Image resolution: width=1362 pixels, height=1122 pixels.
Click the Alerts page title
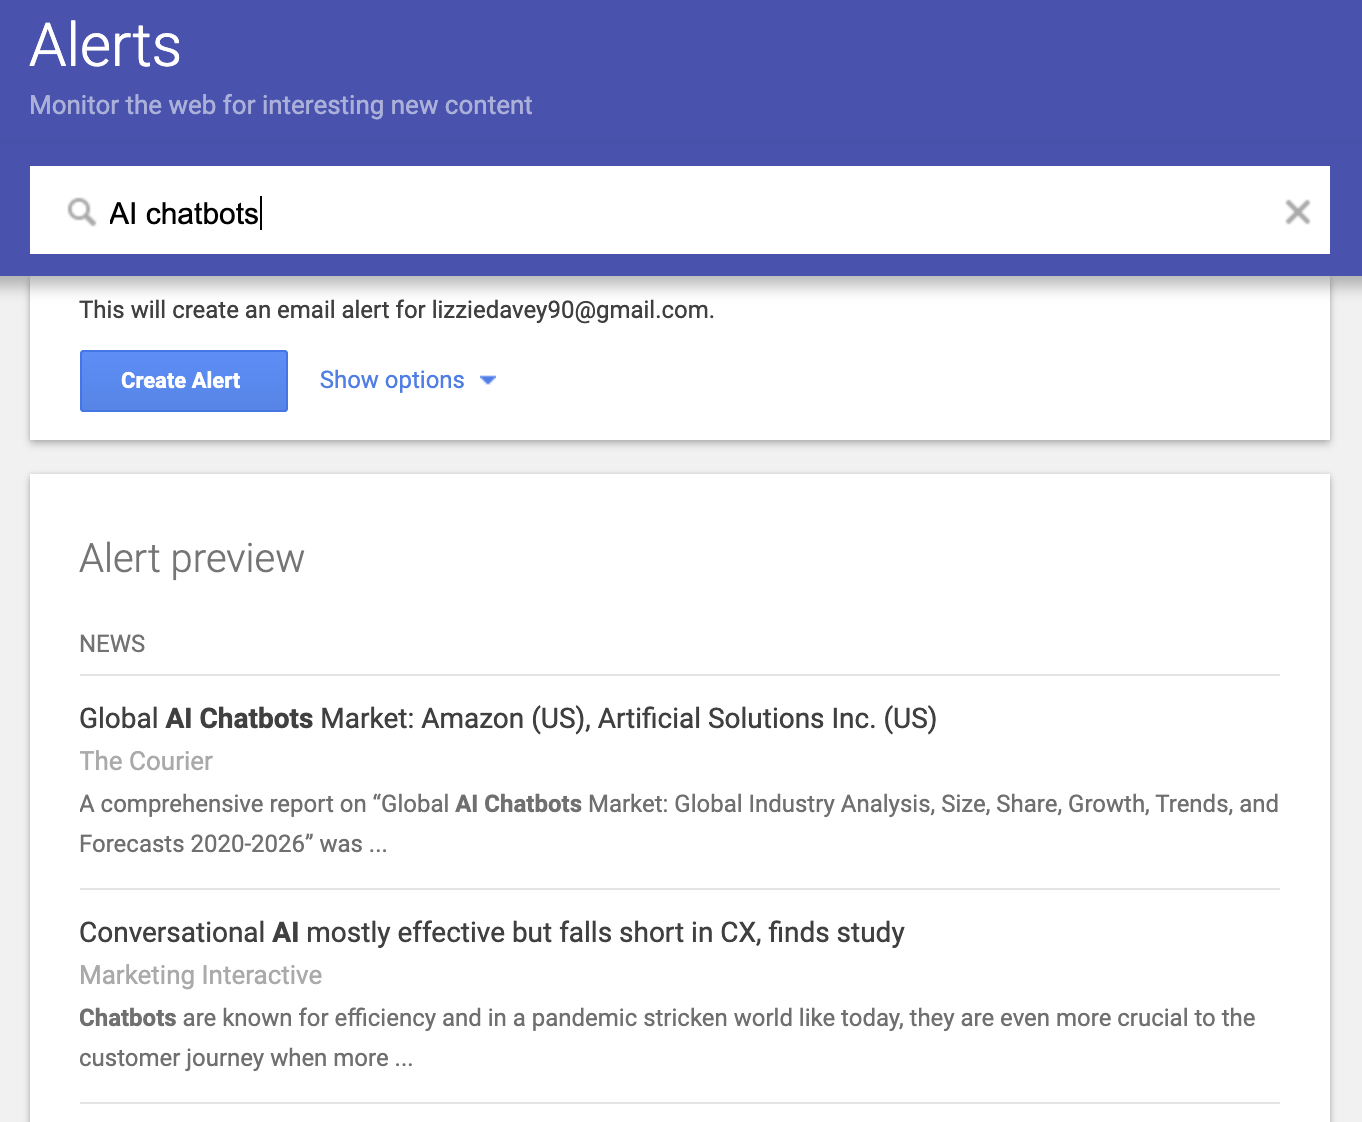coord(105,46)
